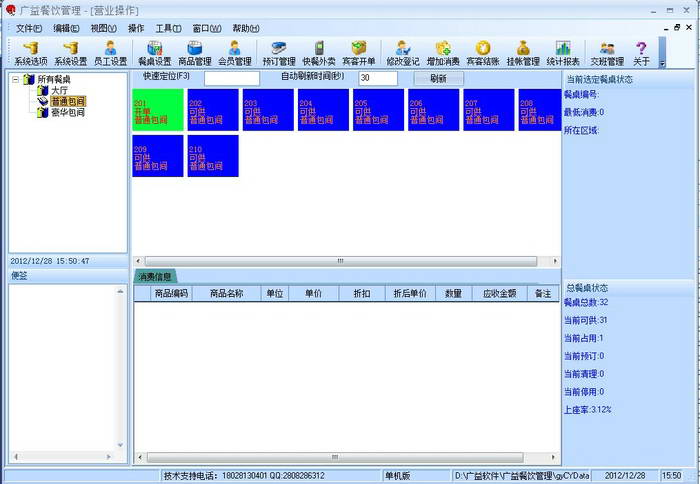The height and width of the screenshot is (484, 700).
Task: Click the 数量 column header
Action: pos(454,293)
